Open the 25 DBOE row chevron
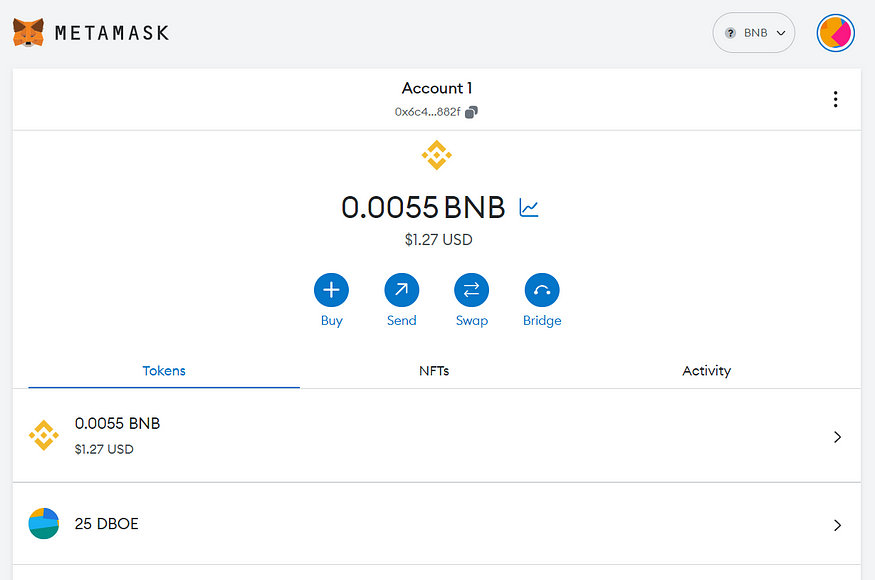The width and height of the screenshot is (875, 580). (837, 525)
